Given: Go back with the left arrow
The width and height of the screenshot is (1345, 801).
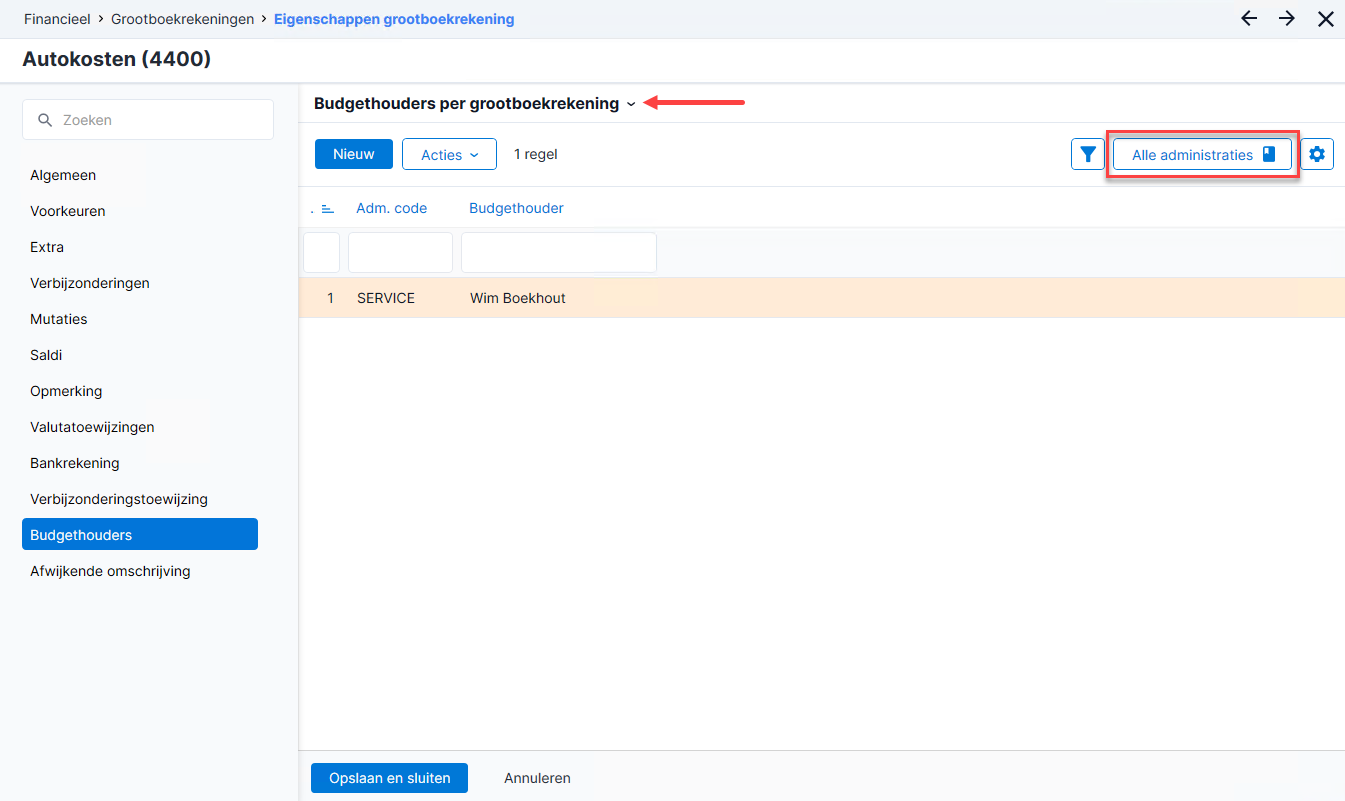Looking at the screenshot, I should pyautogui.click(x=1249, y=19).
